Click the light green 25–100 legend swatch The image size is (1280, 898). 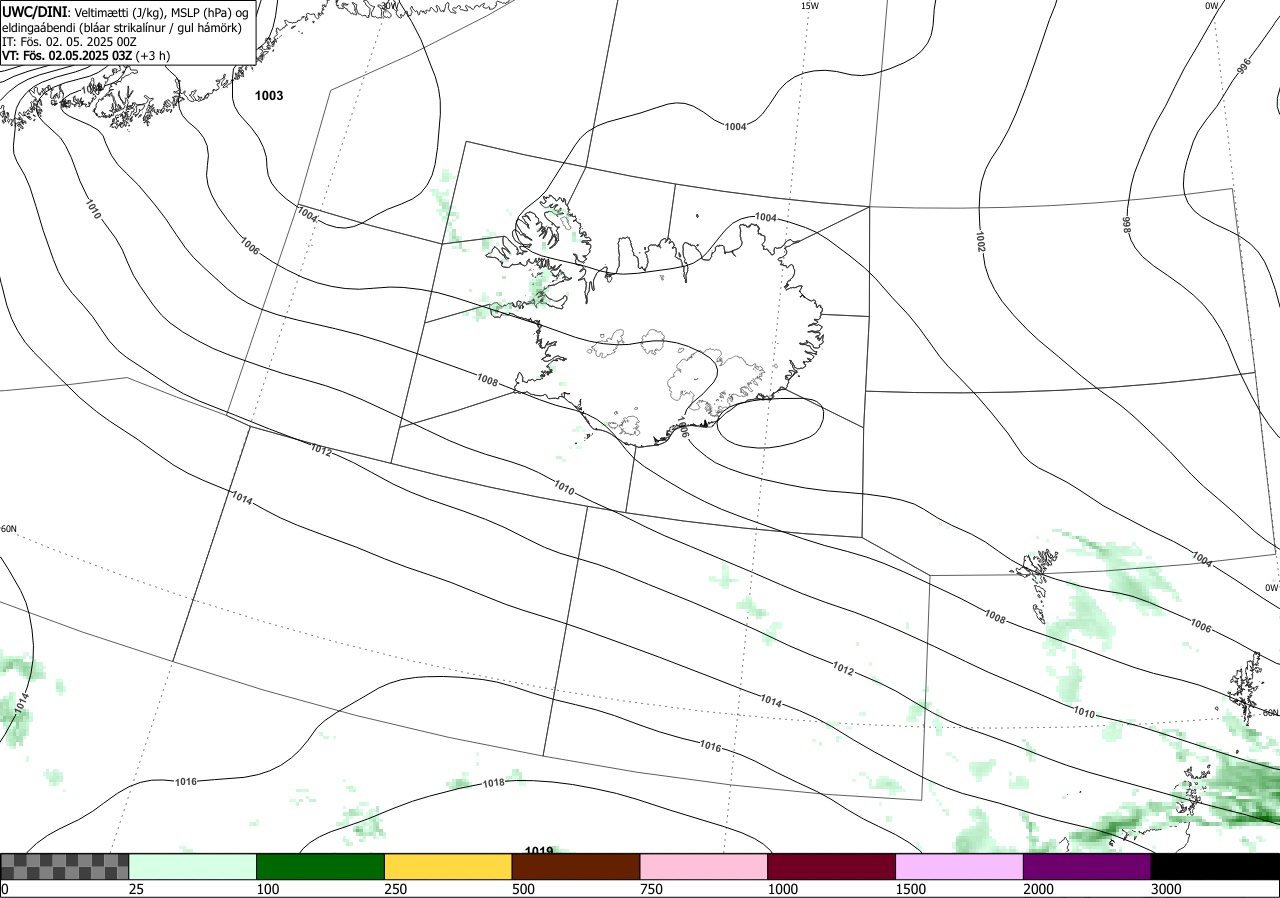(193, 866)
